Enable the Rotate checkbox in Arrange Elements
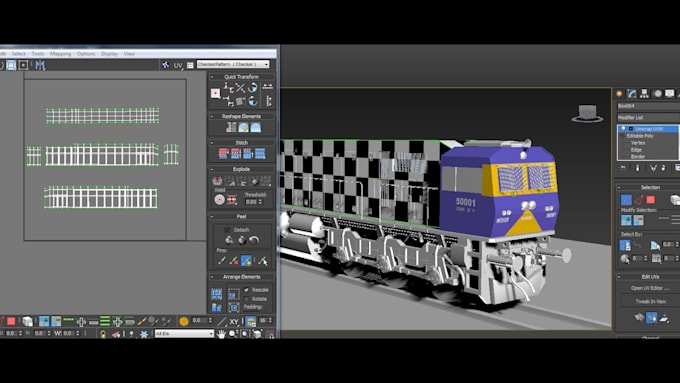The width and height of the screenshot is (680, 383). click(246, 299)
